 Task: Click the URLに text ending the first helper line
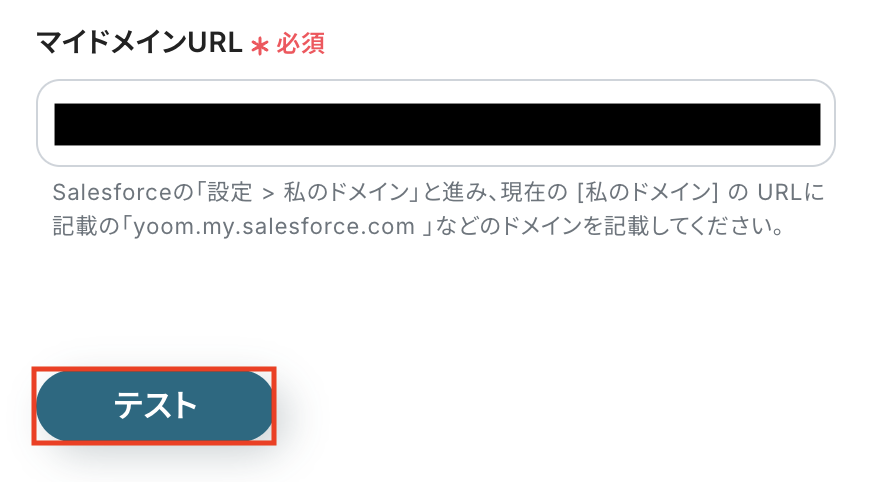coord(791,193)
